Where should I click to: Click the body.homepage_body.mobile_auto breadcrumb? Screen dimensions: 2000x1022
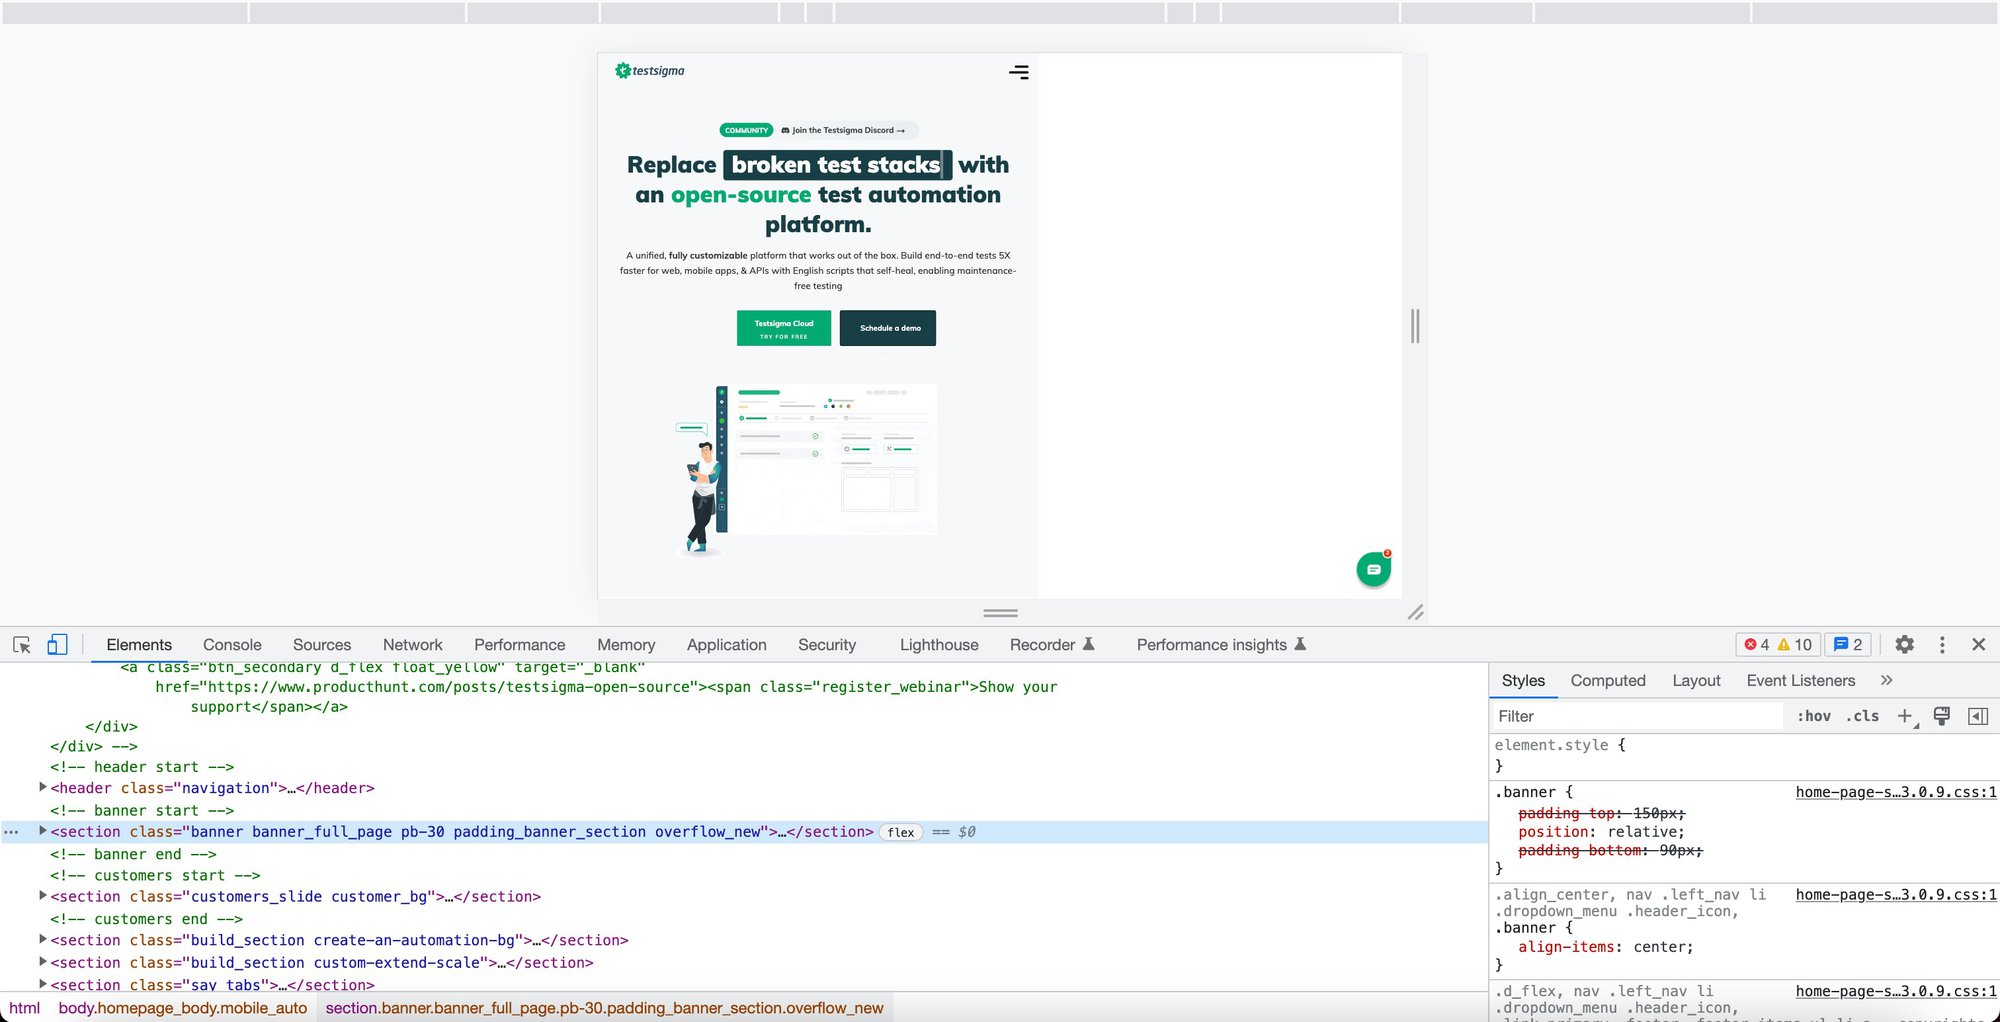coord(182,1008)
